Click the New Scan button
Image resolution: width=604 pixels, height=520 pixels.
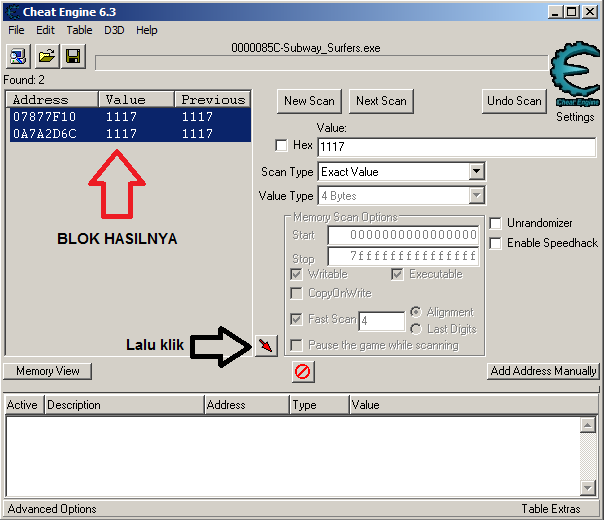309,101
